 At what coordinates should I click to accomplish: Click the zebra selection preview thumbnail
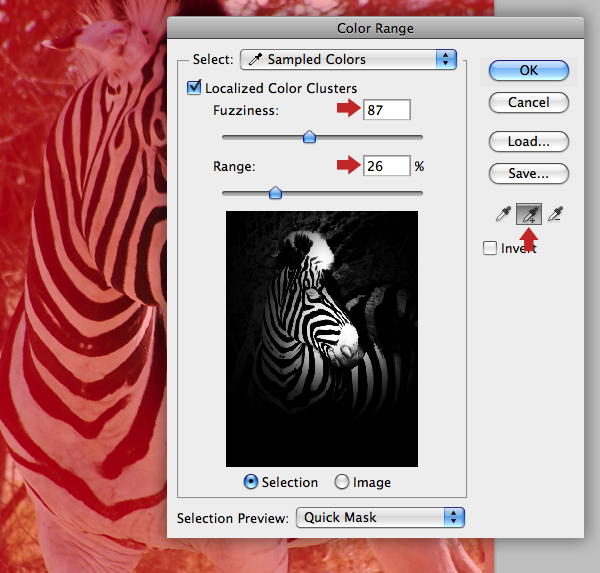click(x=322, y=339)
